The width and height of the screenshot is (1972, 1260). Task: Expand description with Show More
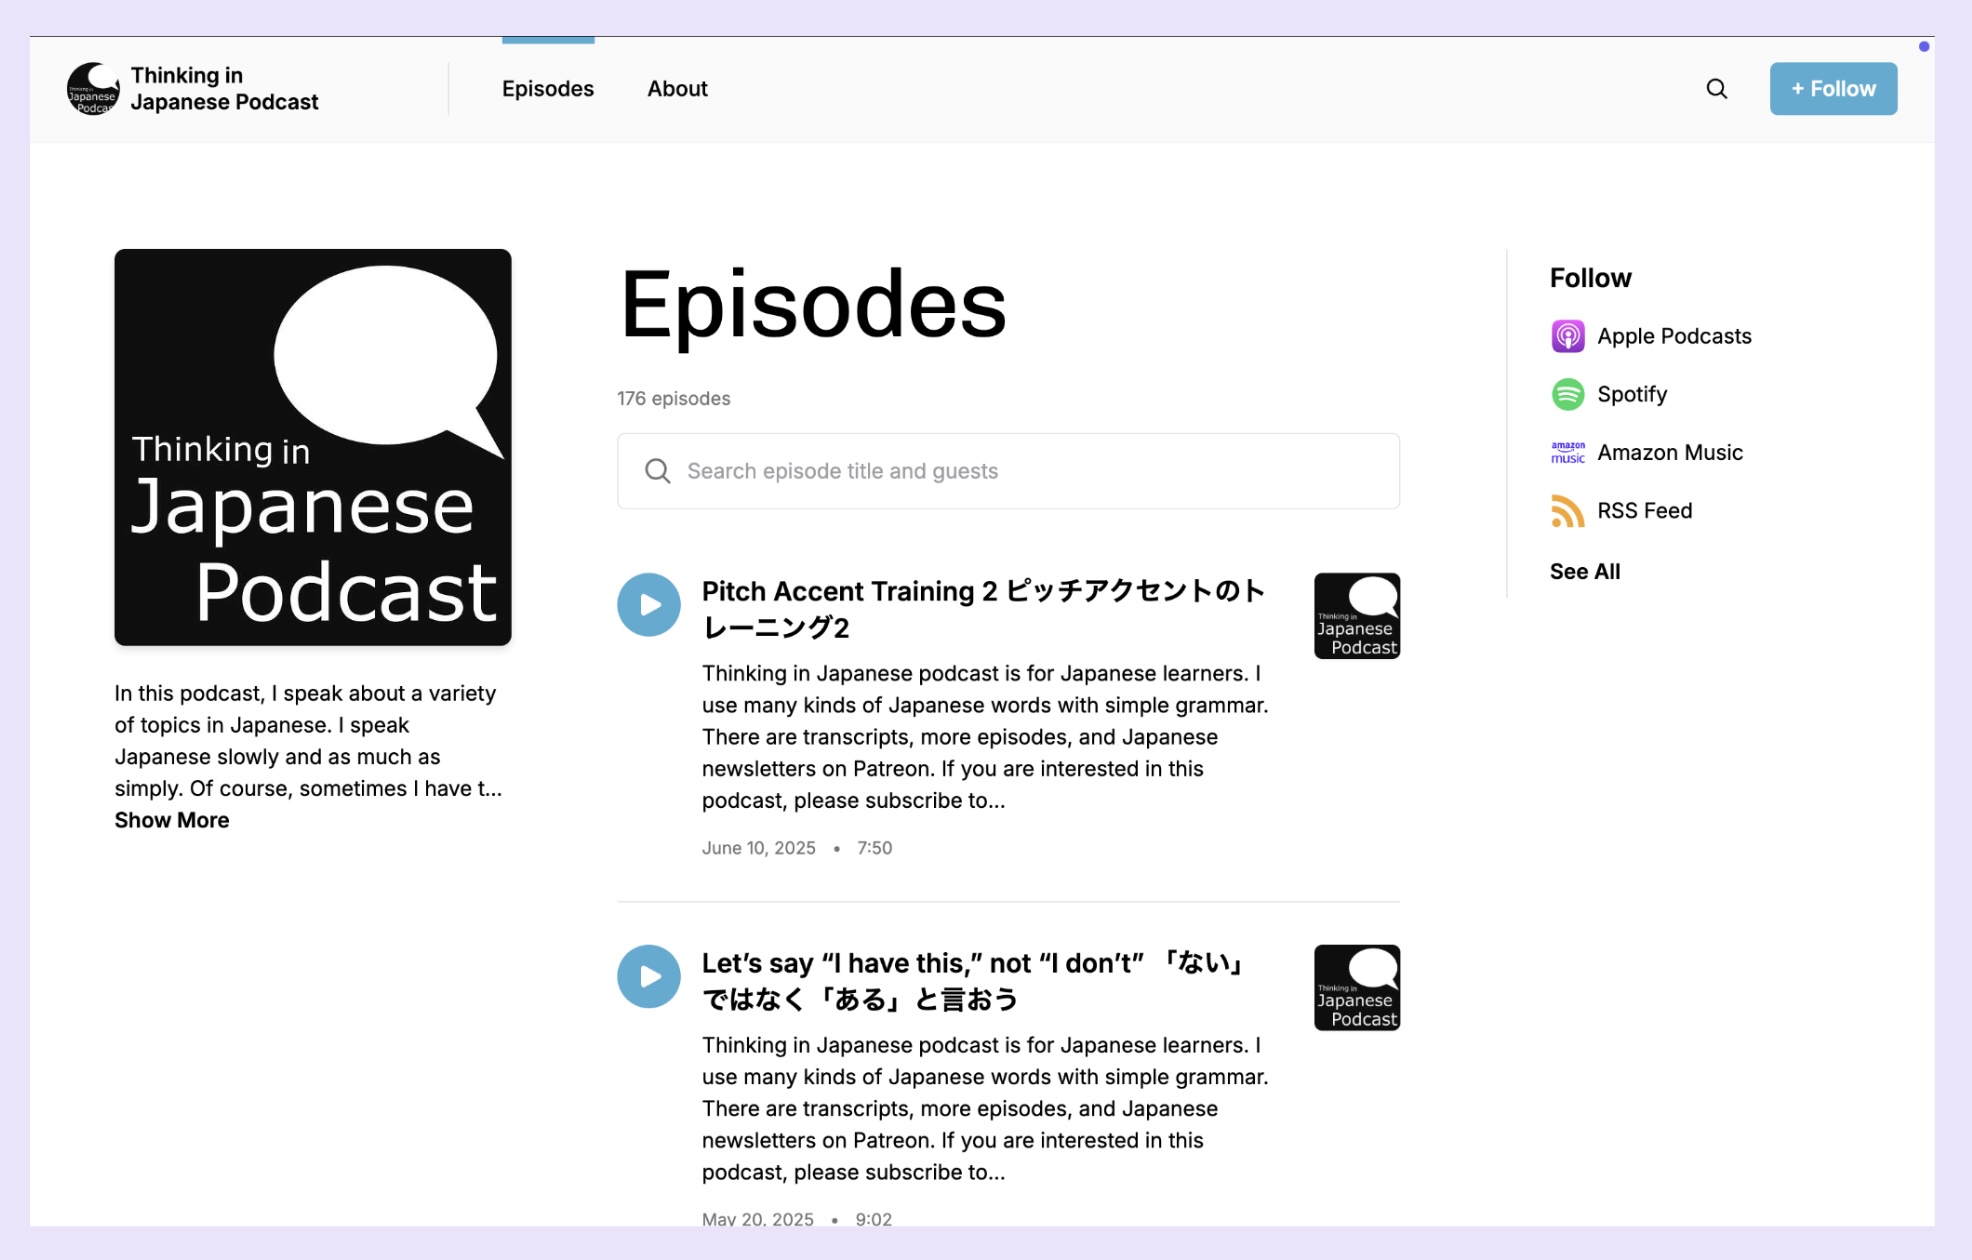pos(172,820)
